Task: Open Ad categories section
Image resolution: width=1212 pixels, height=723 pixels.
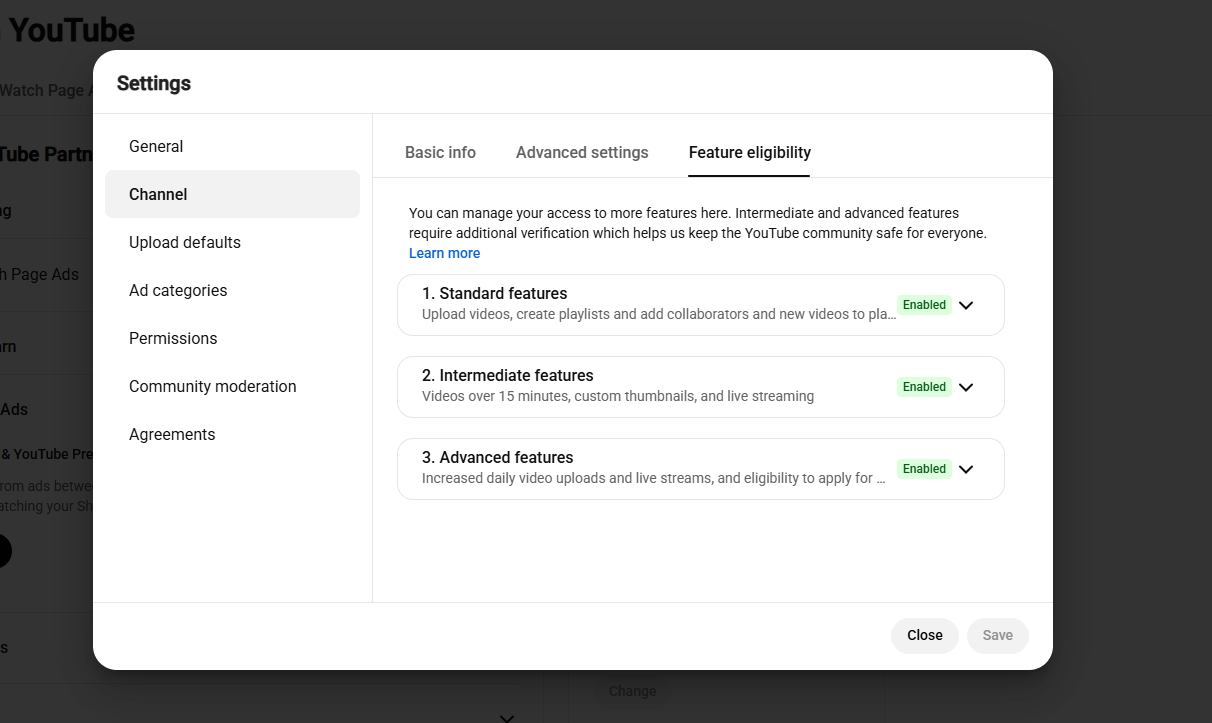Action: coord(232,290)
